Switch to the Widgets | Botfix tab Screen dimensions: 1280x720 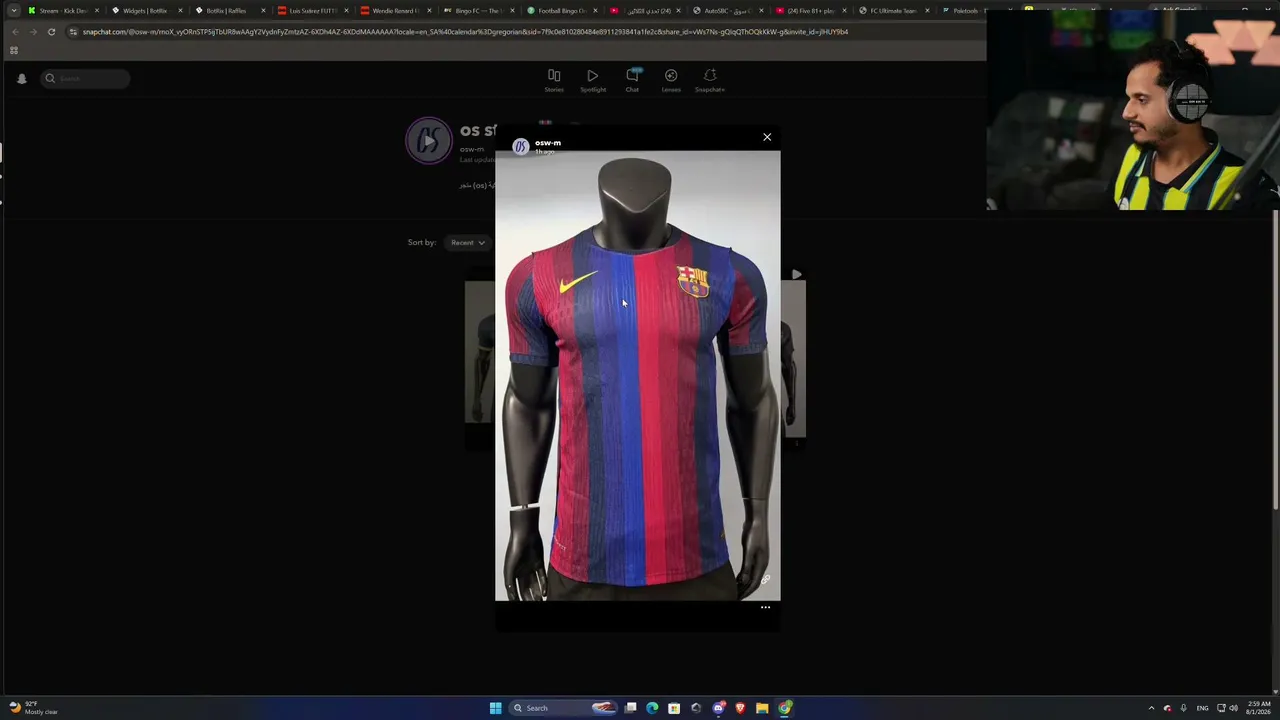[146, 11]
